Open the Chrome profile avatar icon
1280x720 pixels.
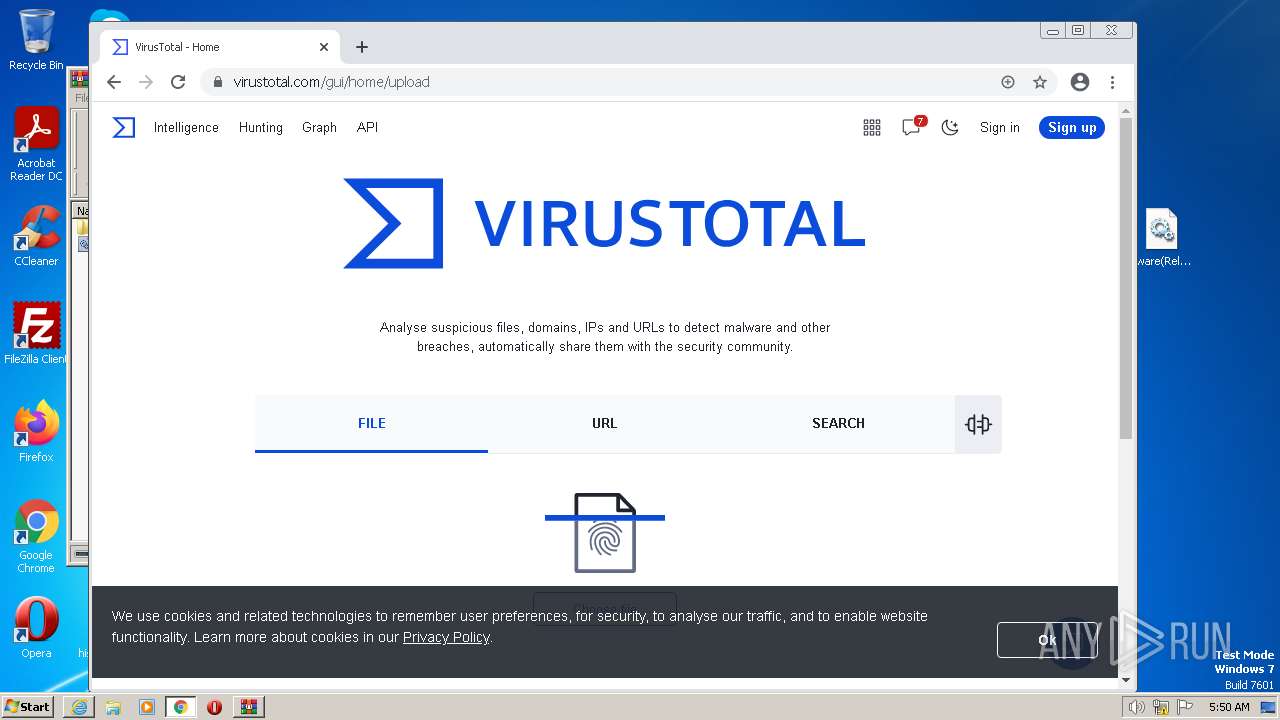(x=1080, y=82)
